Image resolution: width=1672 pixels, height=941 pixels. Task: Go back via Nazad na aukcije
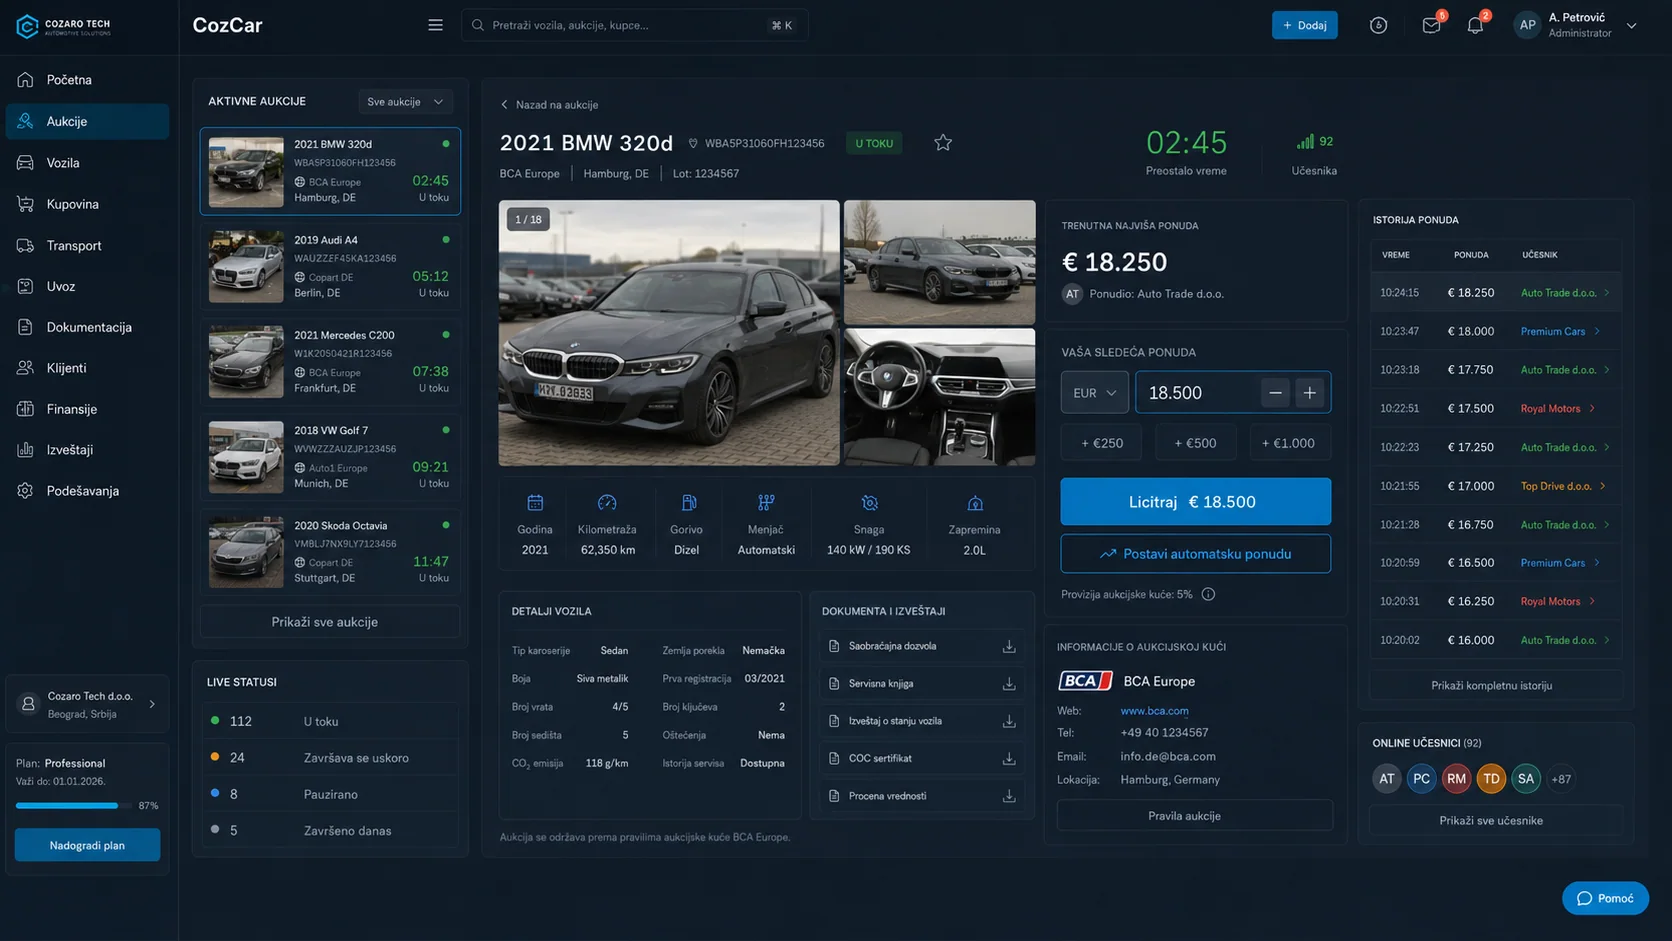pos(549,105)
